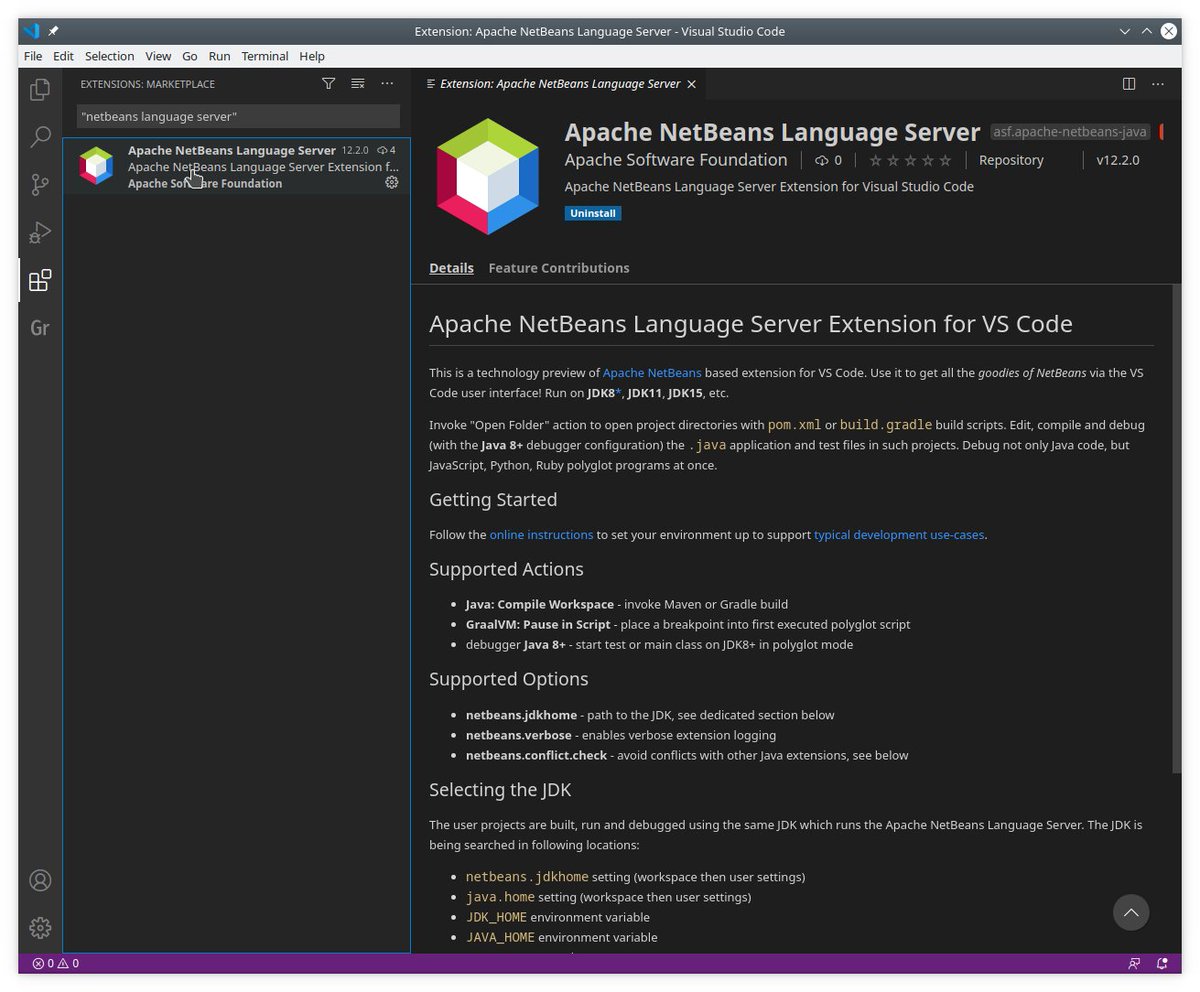Switch to the Details tab
Viewport: 1200px width, 992px height.
pos(451,268)
